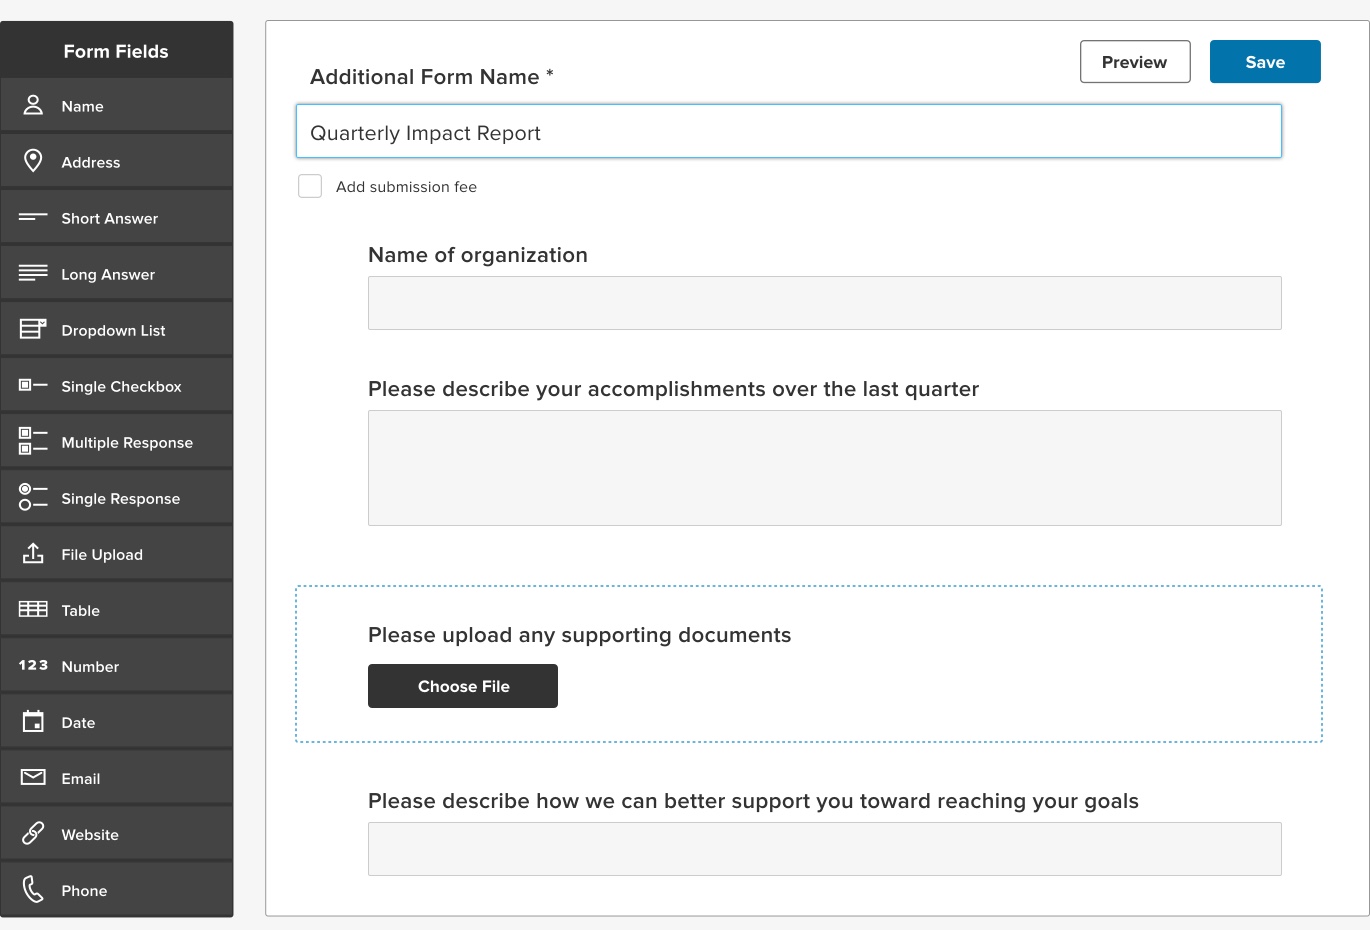Click the Choose File button
This screenshot has height=930, width=1370.
[463, 686]
